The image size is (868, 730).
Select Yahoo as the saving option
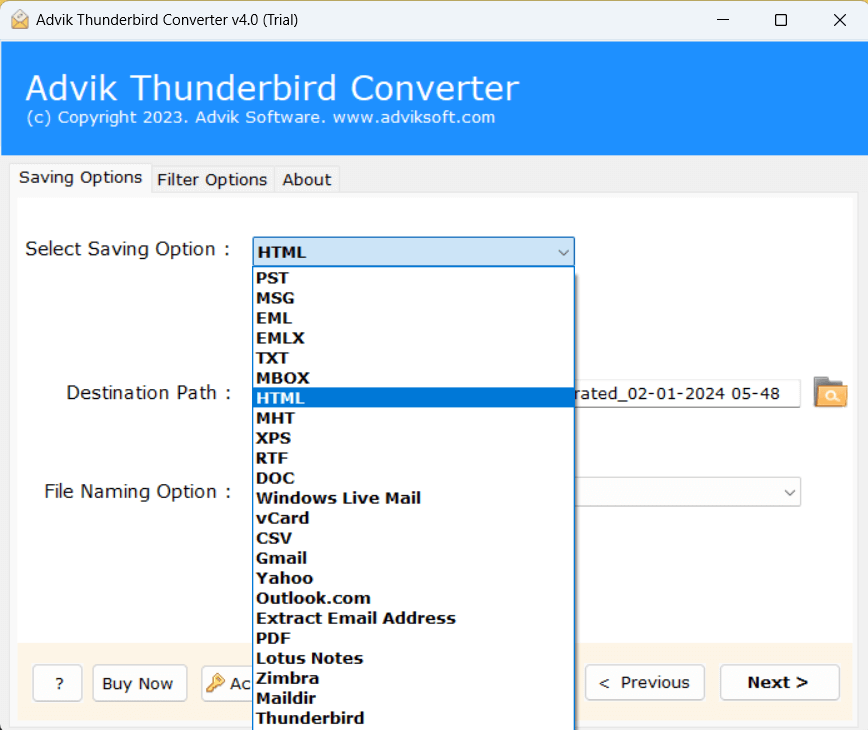click(x=414, y=578)
